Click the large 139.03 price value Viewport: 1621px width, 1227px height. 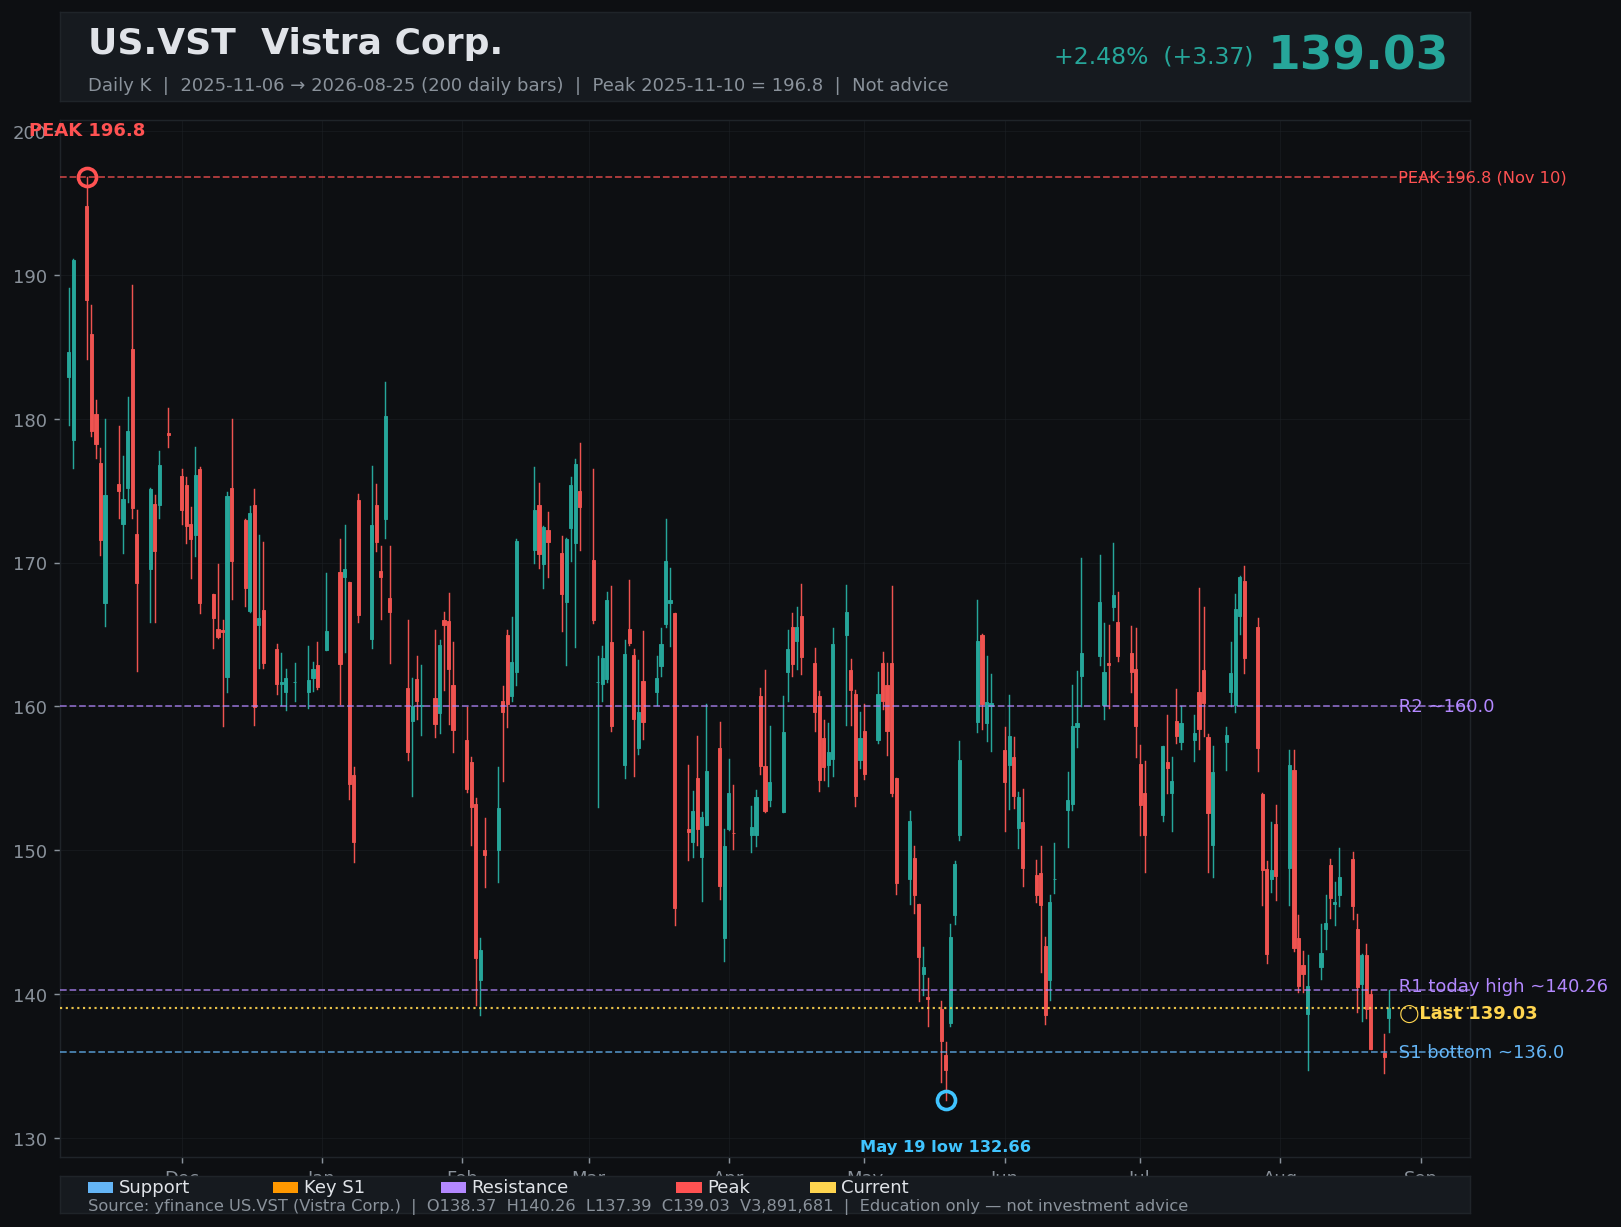1358,54
